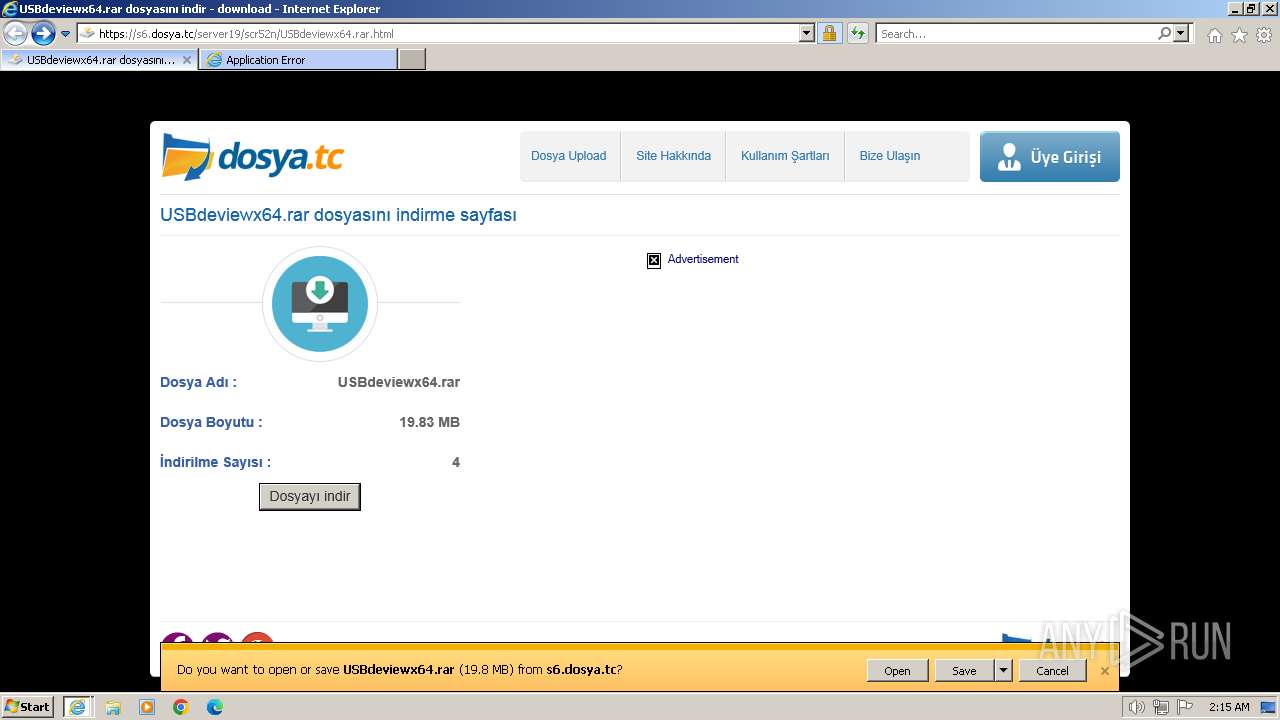Screen dimensions: 1280x720
Task: Open a new blank tab
Action: (412, 60)
